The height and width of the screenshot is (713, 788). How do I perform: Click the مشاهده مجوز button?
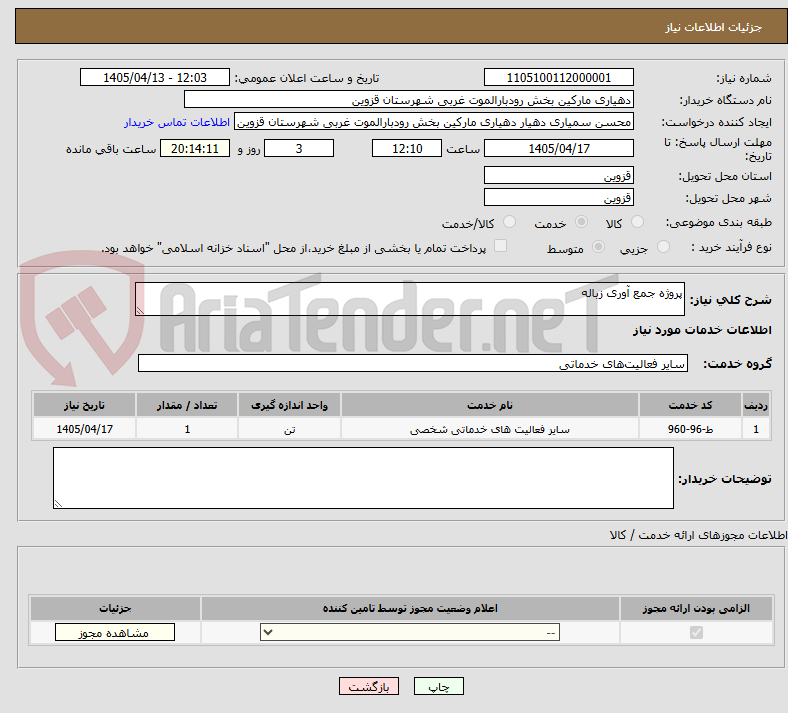115,632
